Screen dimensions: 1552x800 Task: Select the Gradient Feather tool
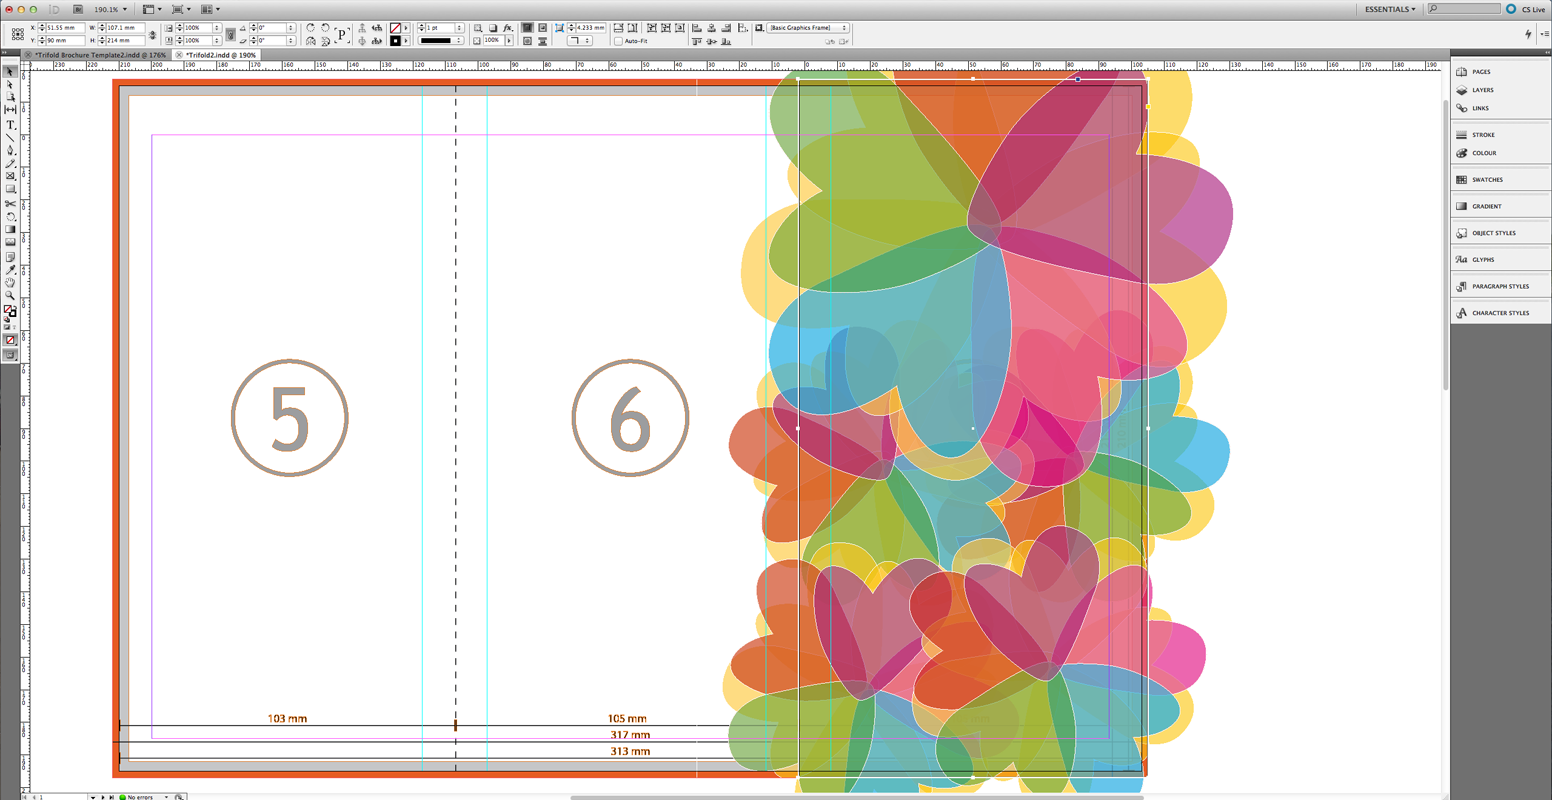point(10,242)
